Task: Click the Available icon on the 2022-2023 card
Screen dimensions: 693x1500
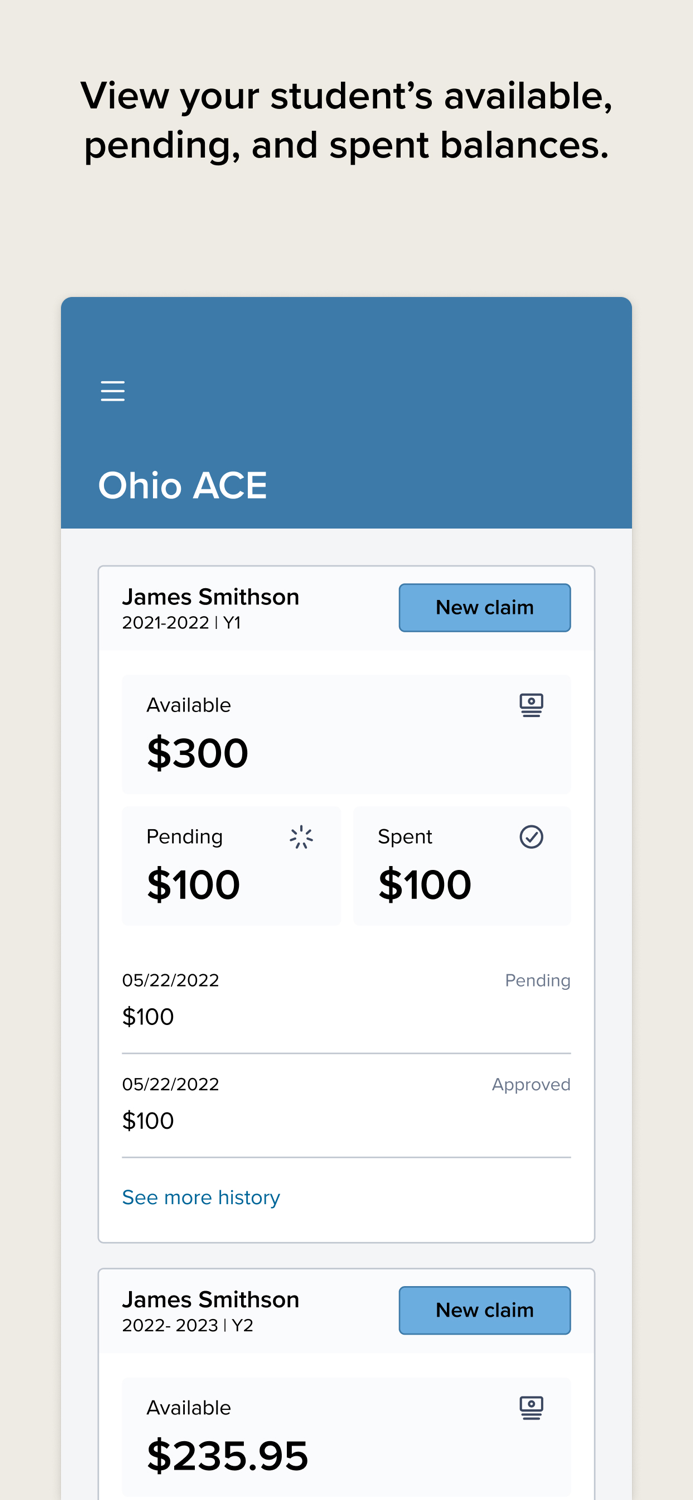Action: 532,1407
